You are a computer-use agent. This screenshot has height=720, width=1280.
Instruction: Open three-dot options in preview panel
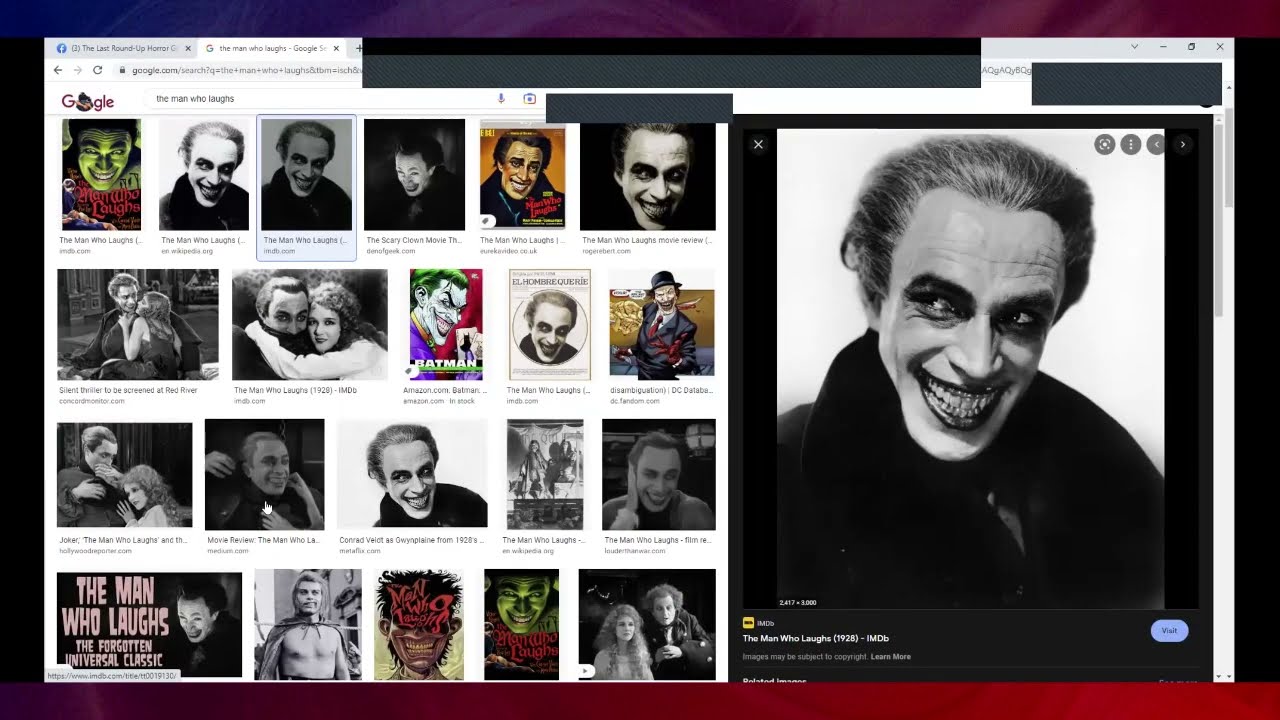[1130, 144]
